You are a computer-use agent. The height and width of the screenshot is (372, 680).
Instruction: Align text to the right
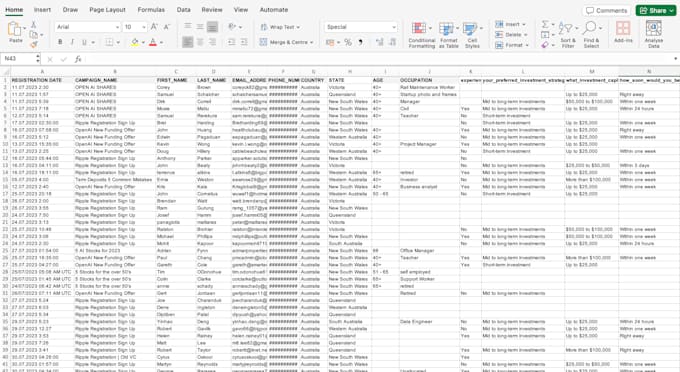212,42
